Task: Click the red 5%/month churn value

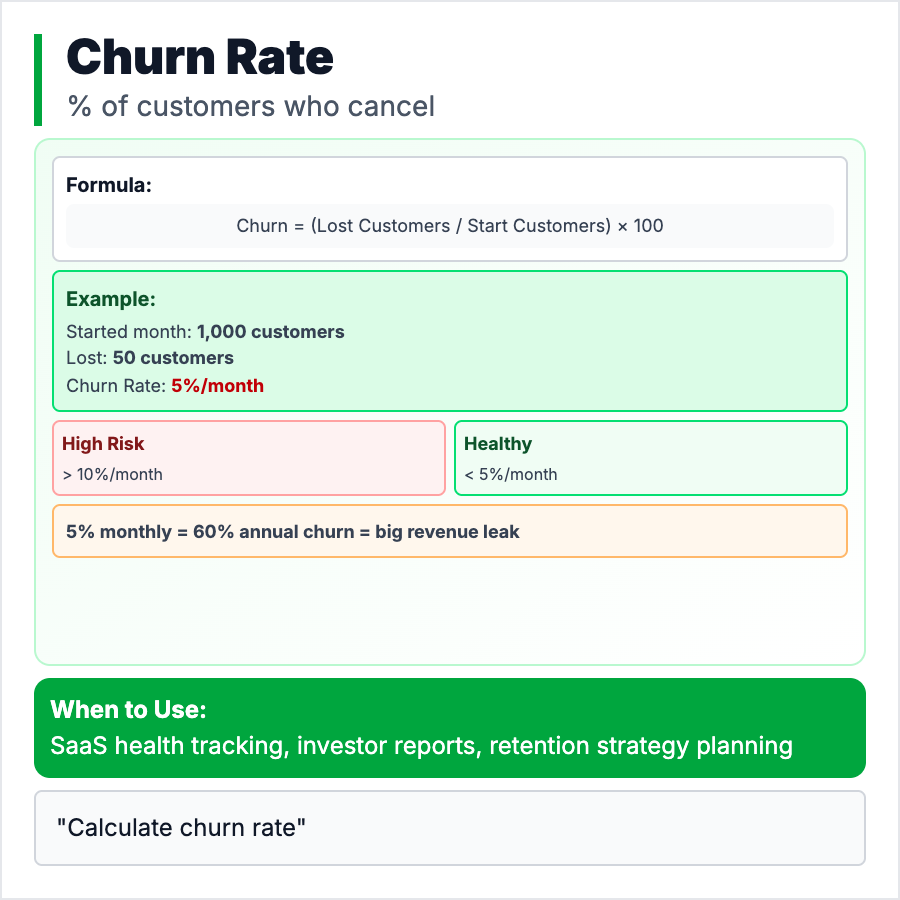Action: click(x=217, y=385)
